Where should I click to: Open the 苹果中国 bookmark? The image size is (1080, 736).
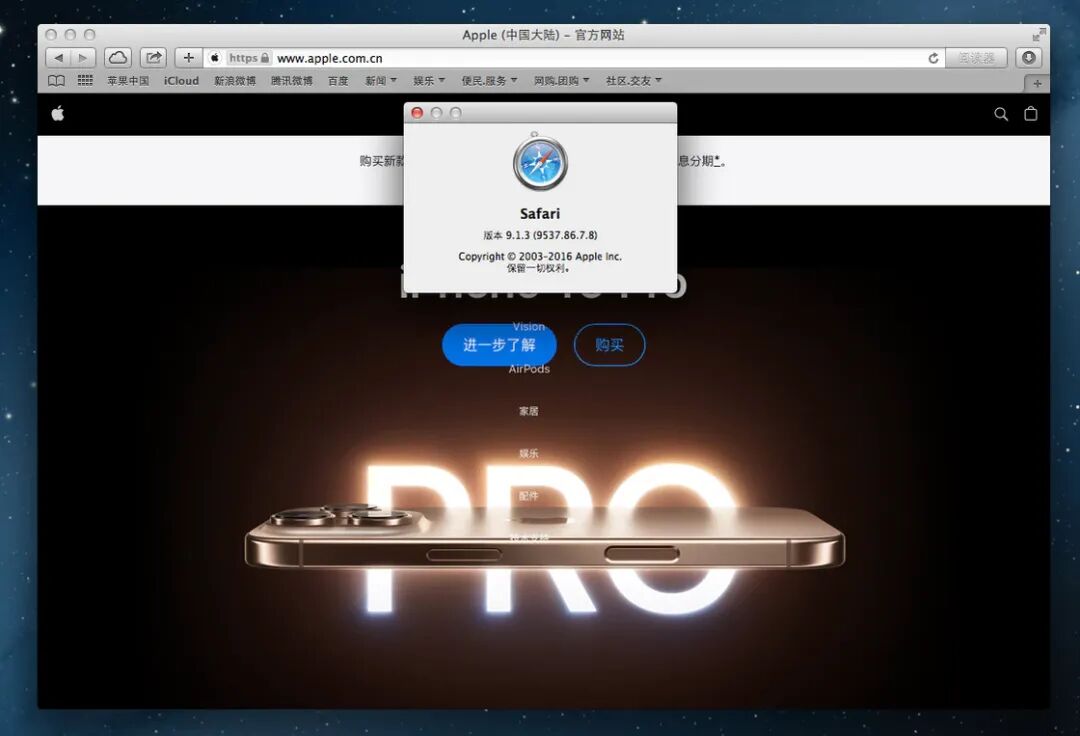click(128, 81)
